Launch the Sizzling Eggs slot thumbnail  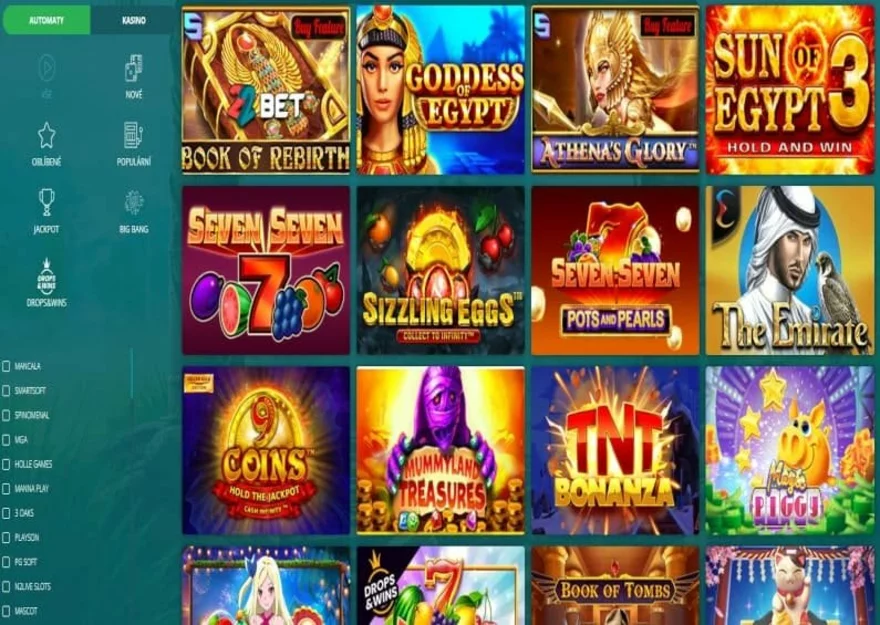441,270
